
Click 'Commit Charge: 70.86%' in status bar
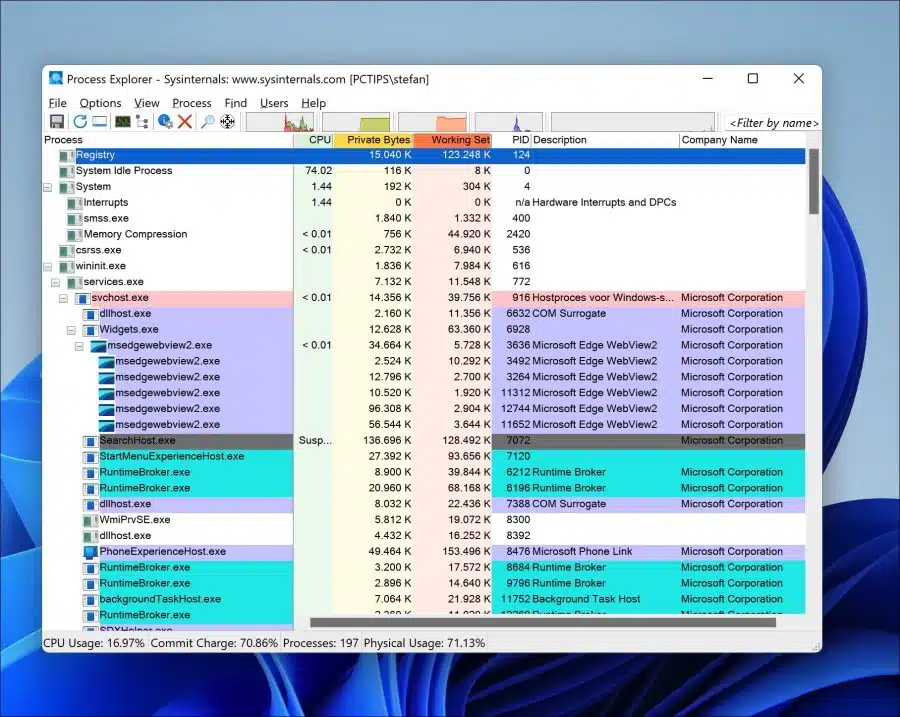coord(214,643)
